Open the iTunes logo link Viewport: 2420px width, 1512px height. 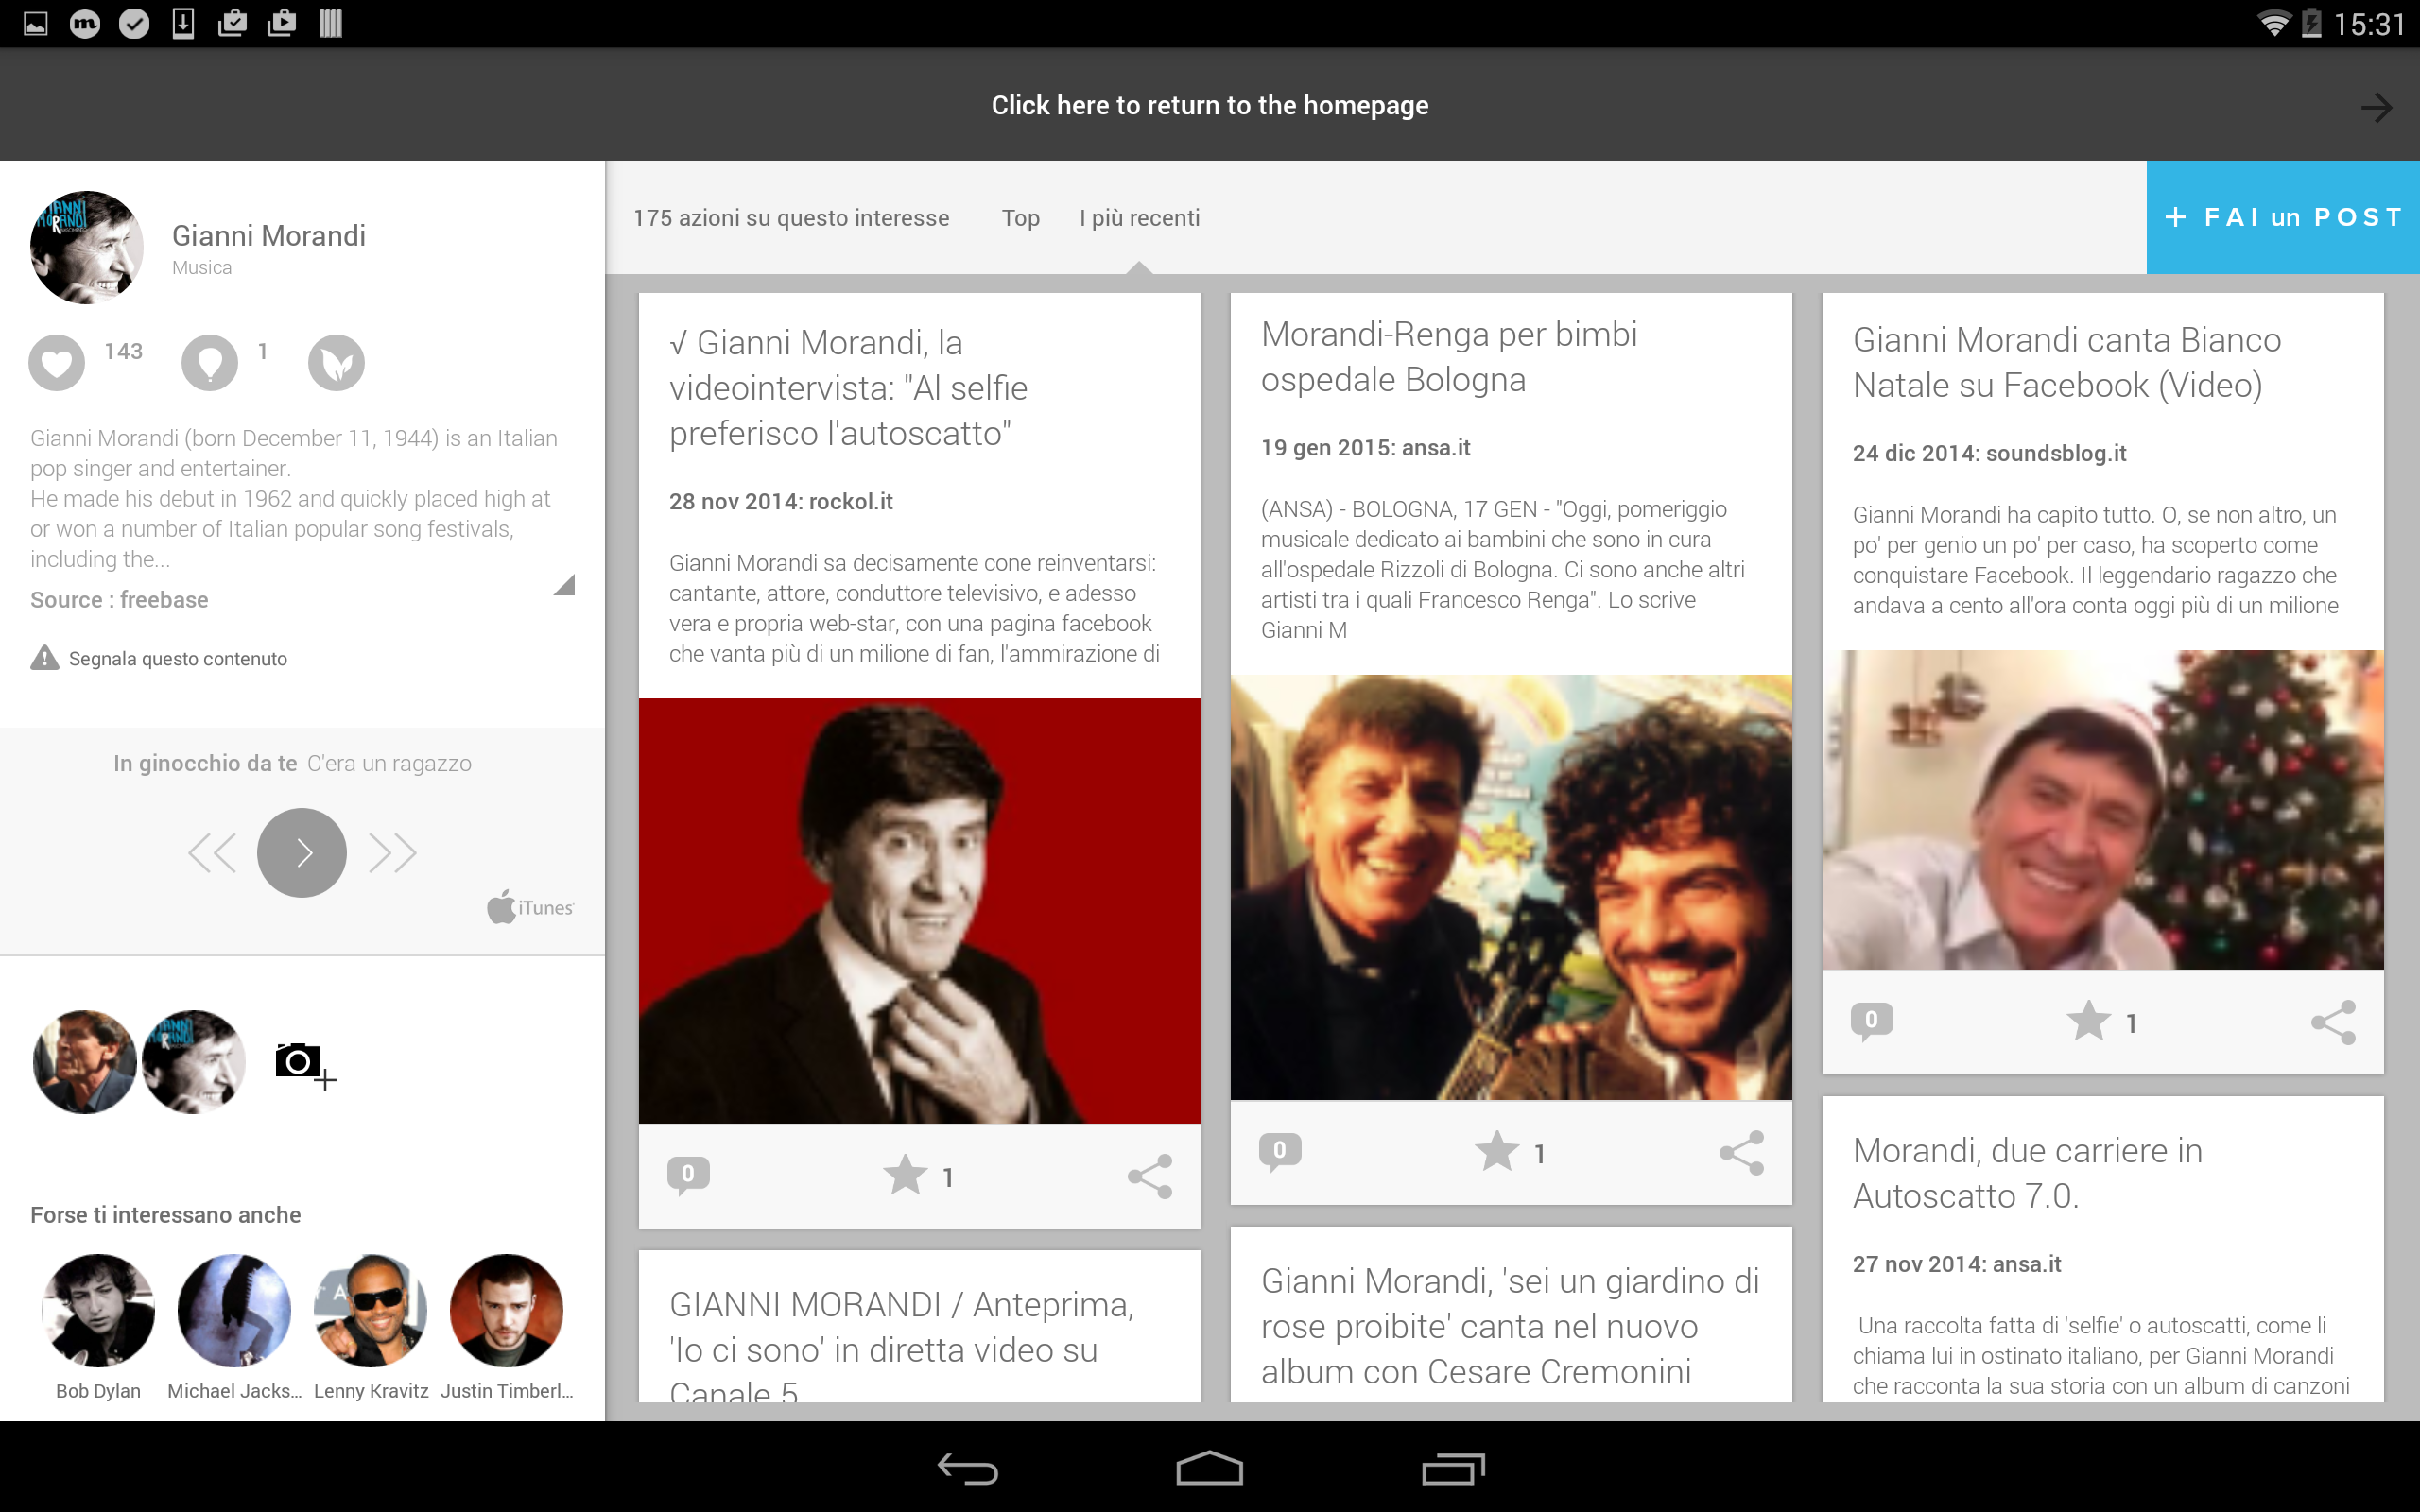point(530,907)
